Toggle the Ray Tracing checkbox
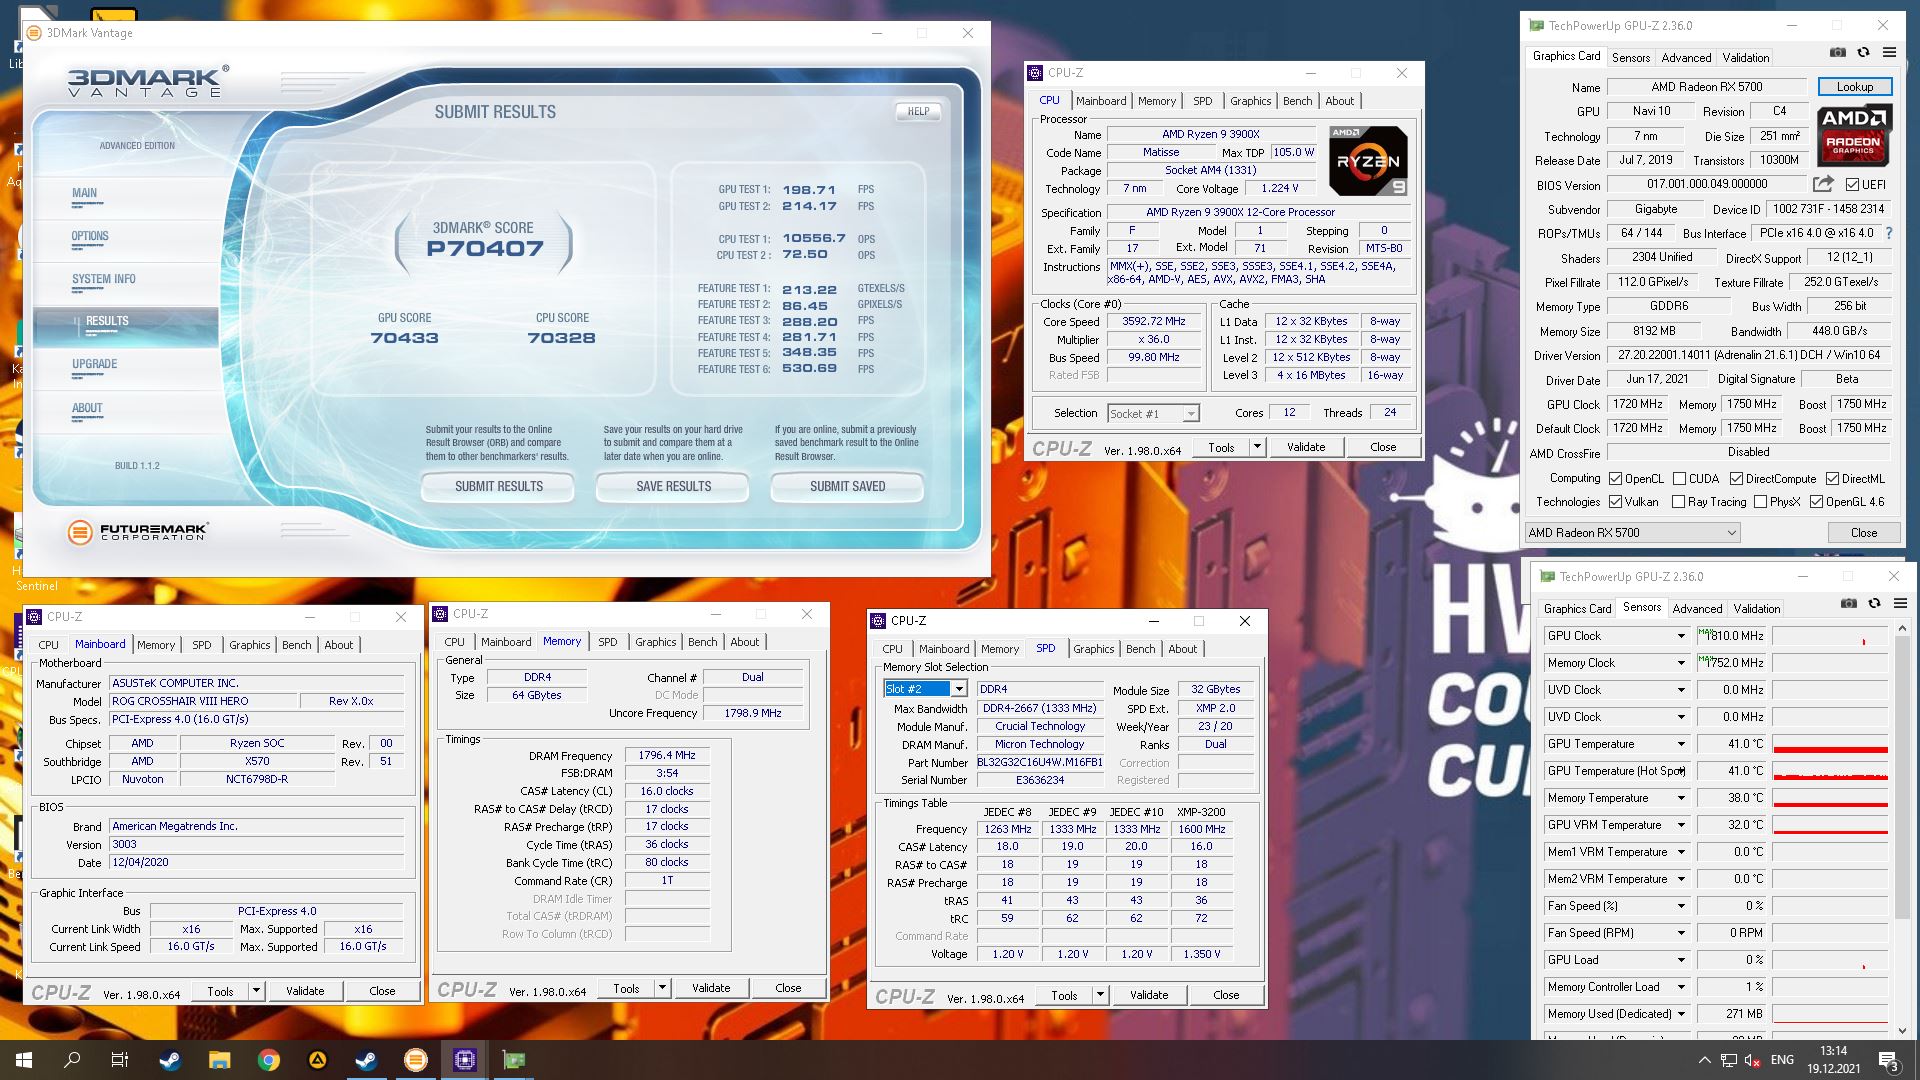The image size is (1920, 1080). click(1679, 502)
